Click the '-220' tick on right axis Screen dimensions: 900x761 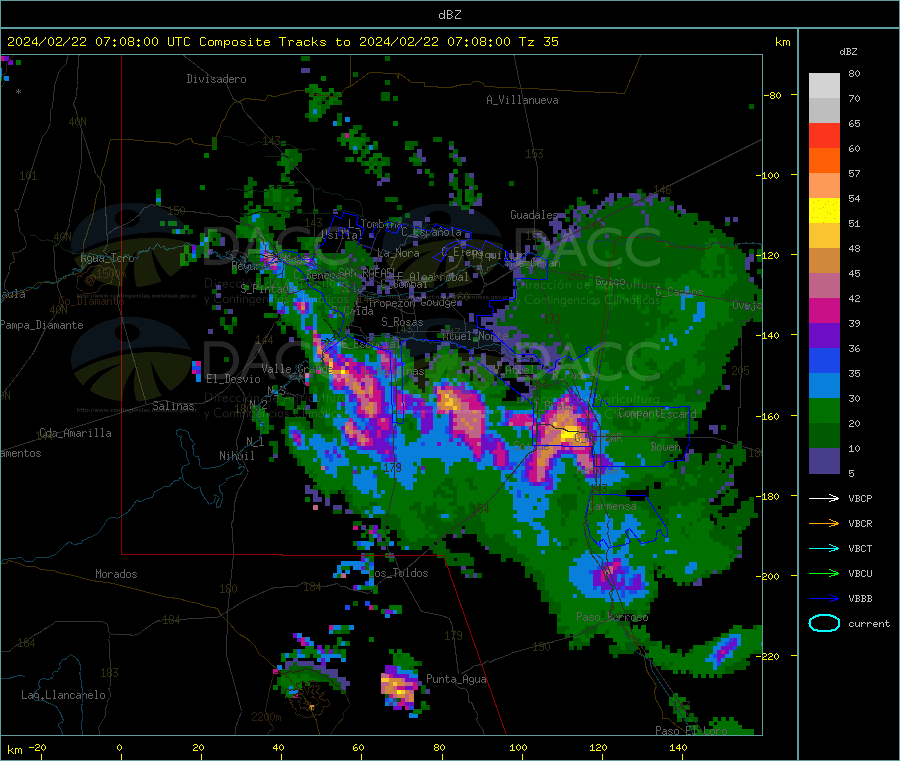[768, 656]
